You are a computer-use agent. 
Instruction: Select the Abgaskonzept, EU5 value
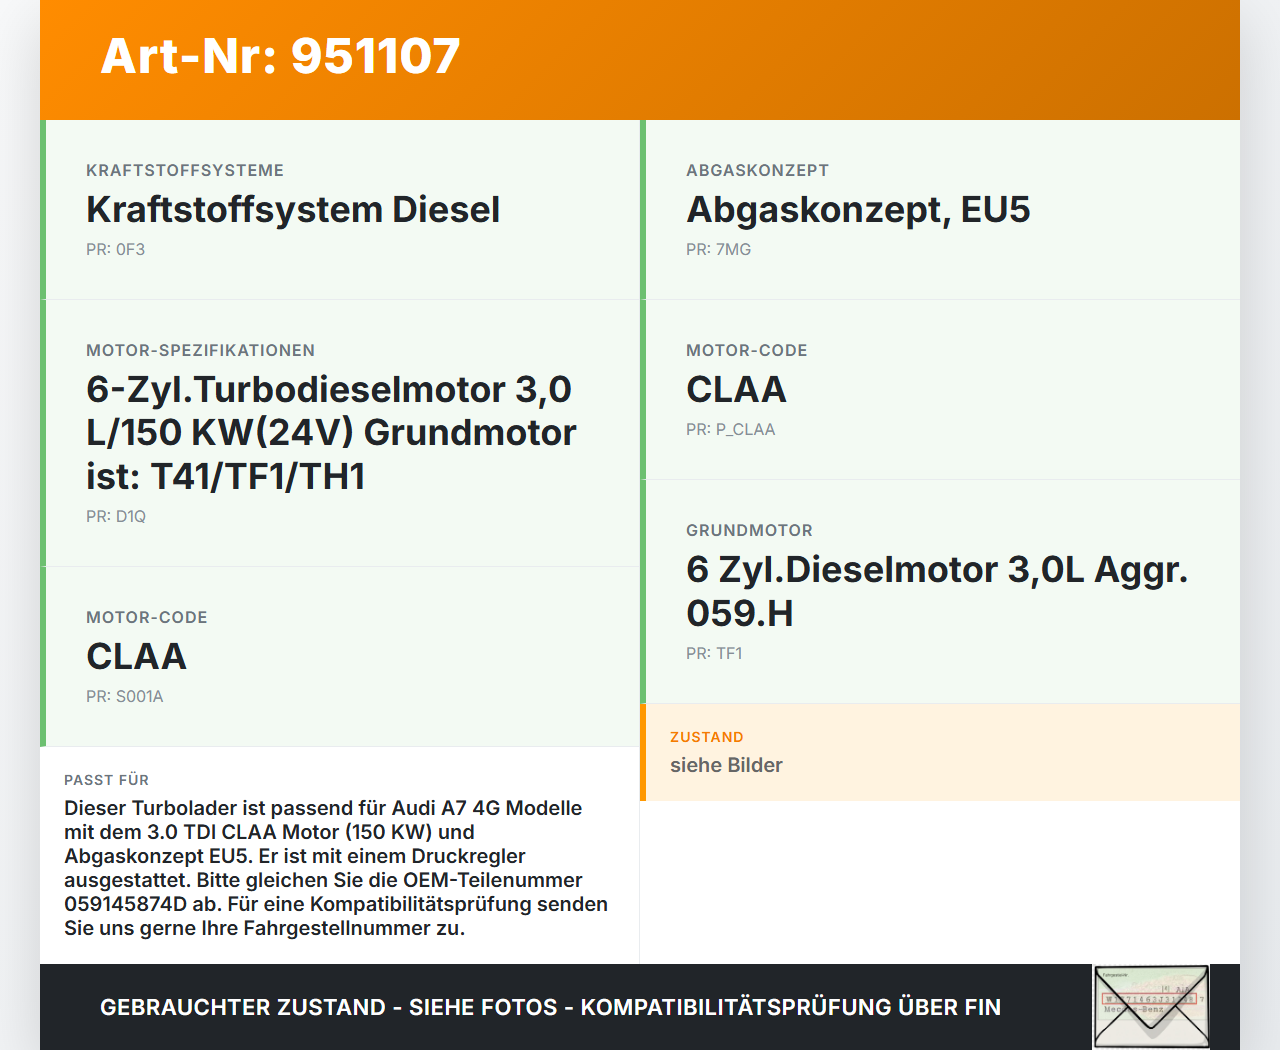(858, 210)
